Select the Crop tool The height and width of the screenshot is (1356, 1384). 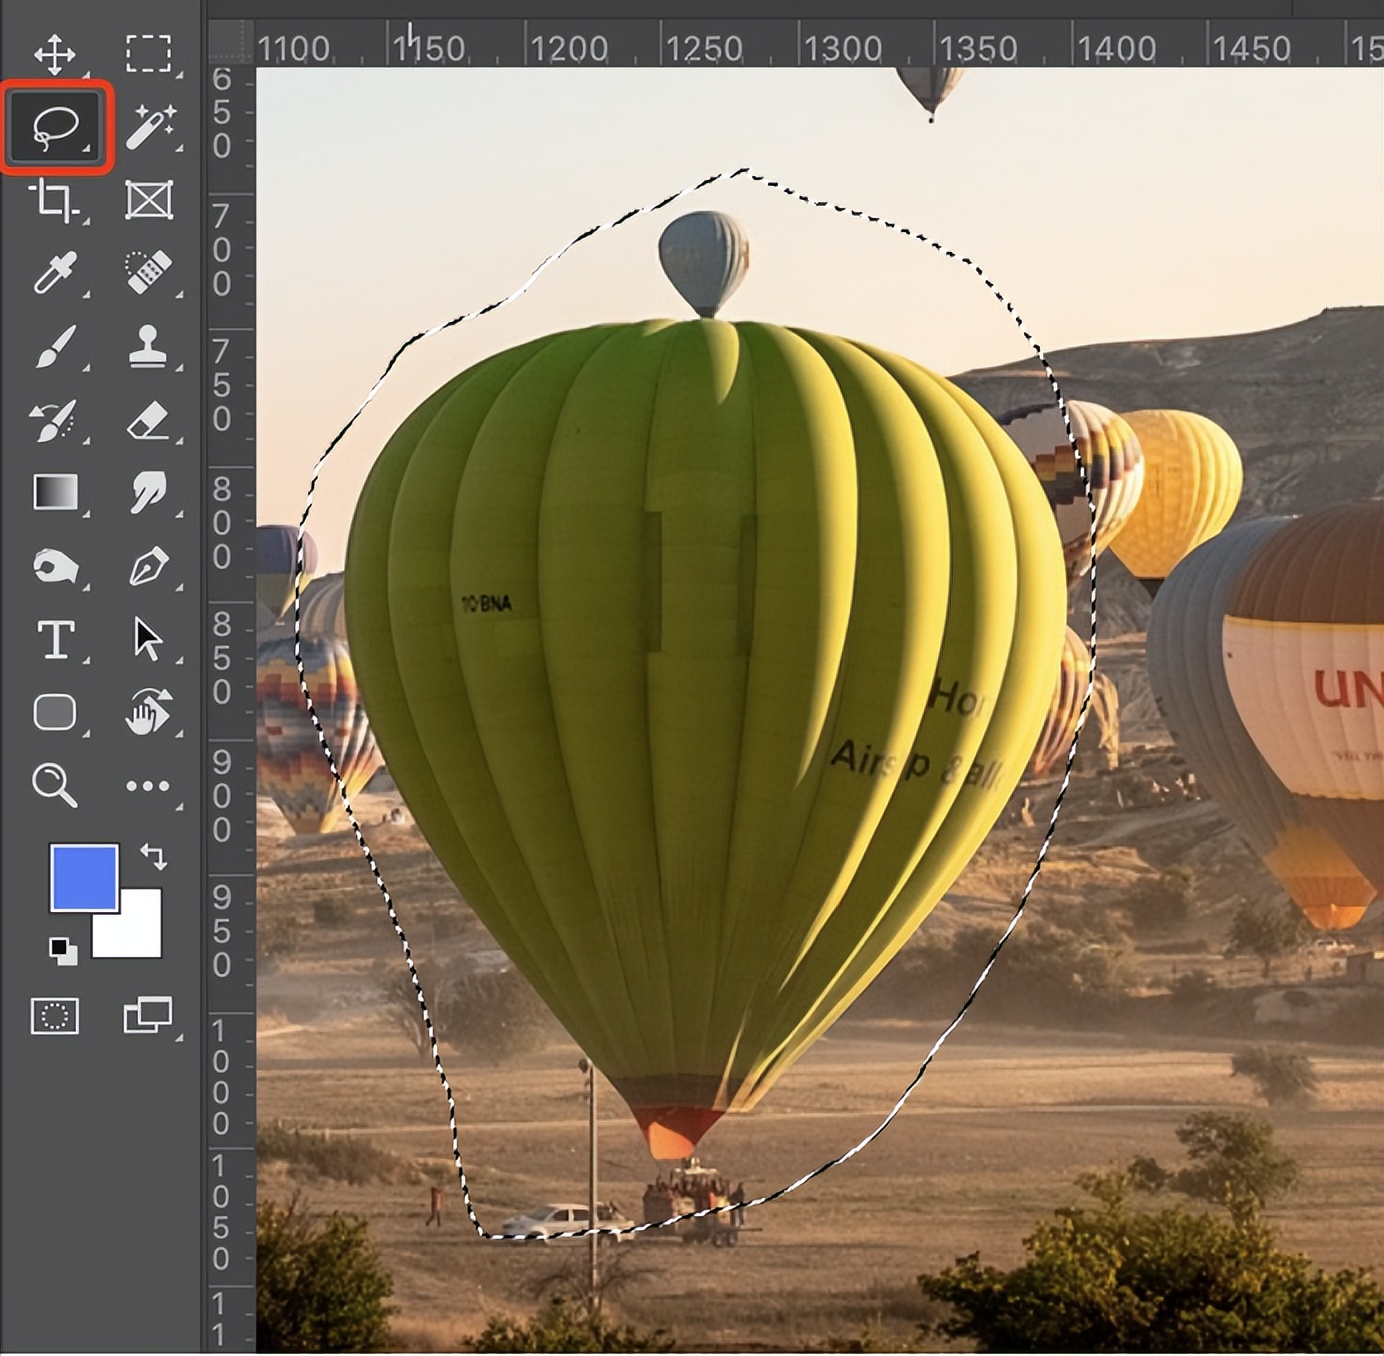(x=57, y=200)
